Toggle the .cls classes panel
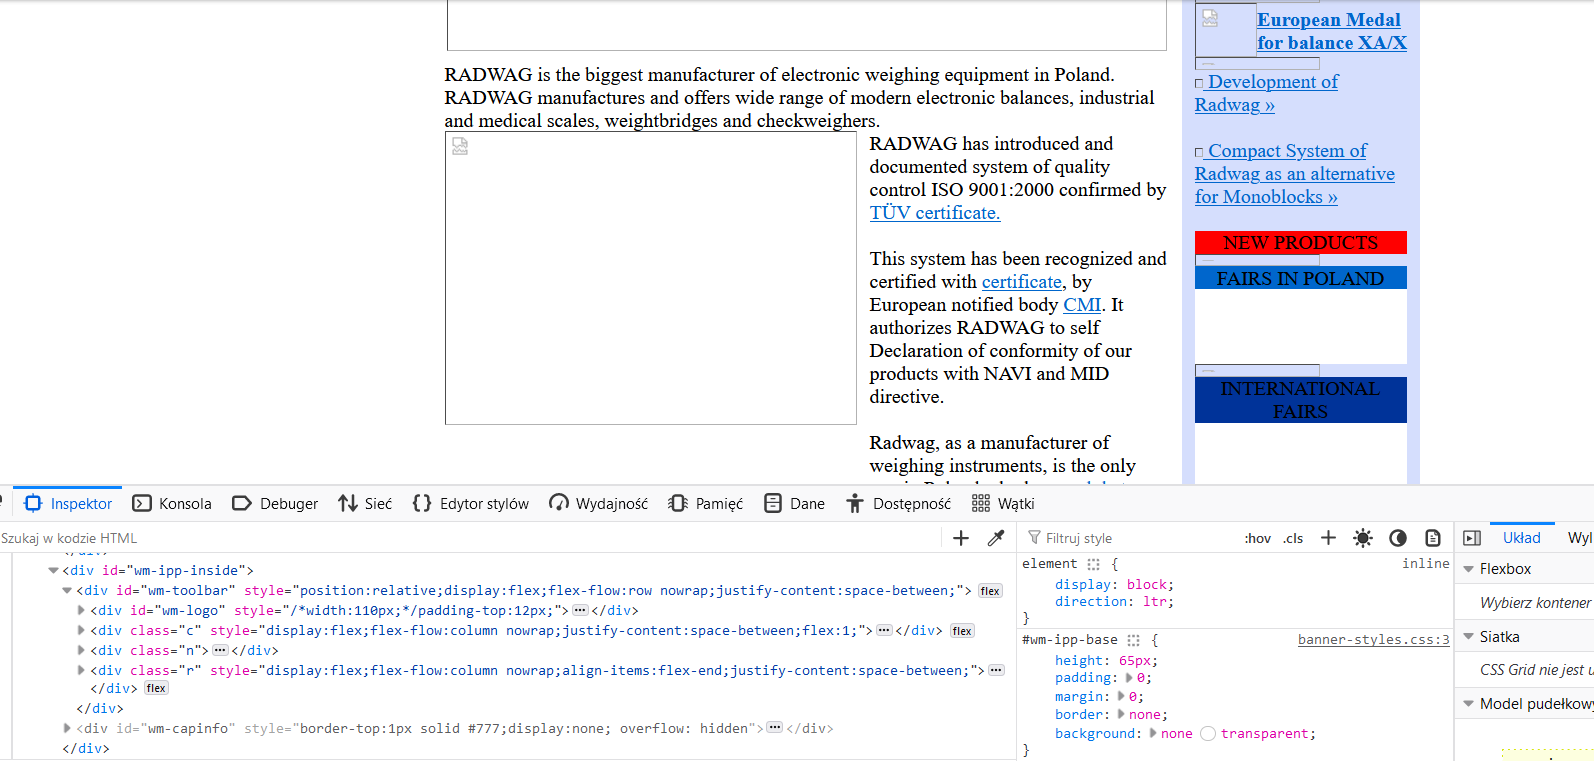 click(1294, 538)
